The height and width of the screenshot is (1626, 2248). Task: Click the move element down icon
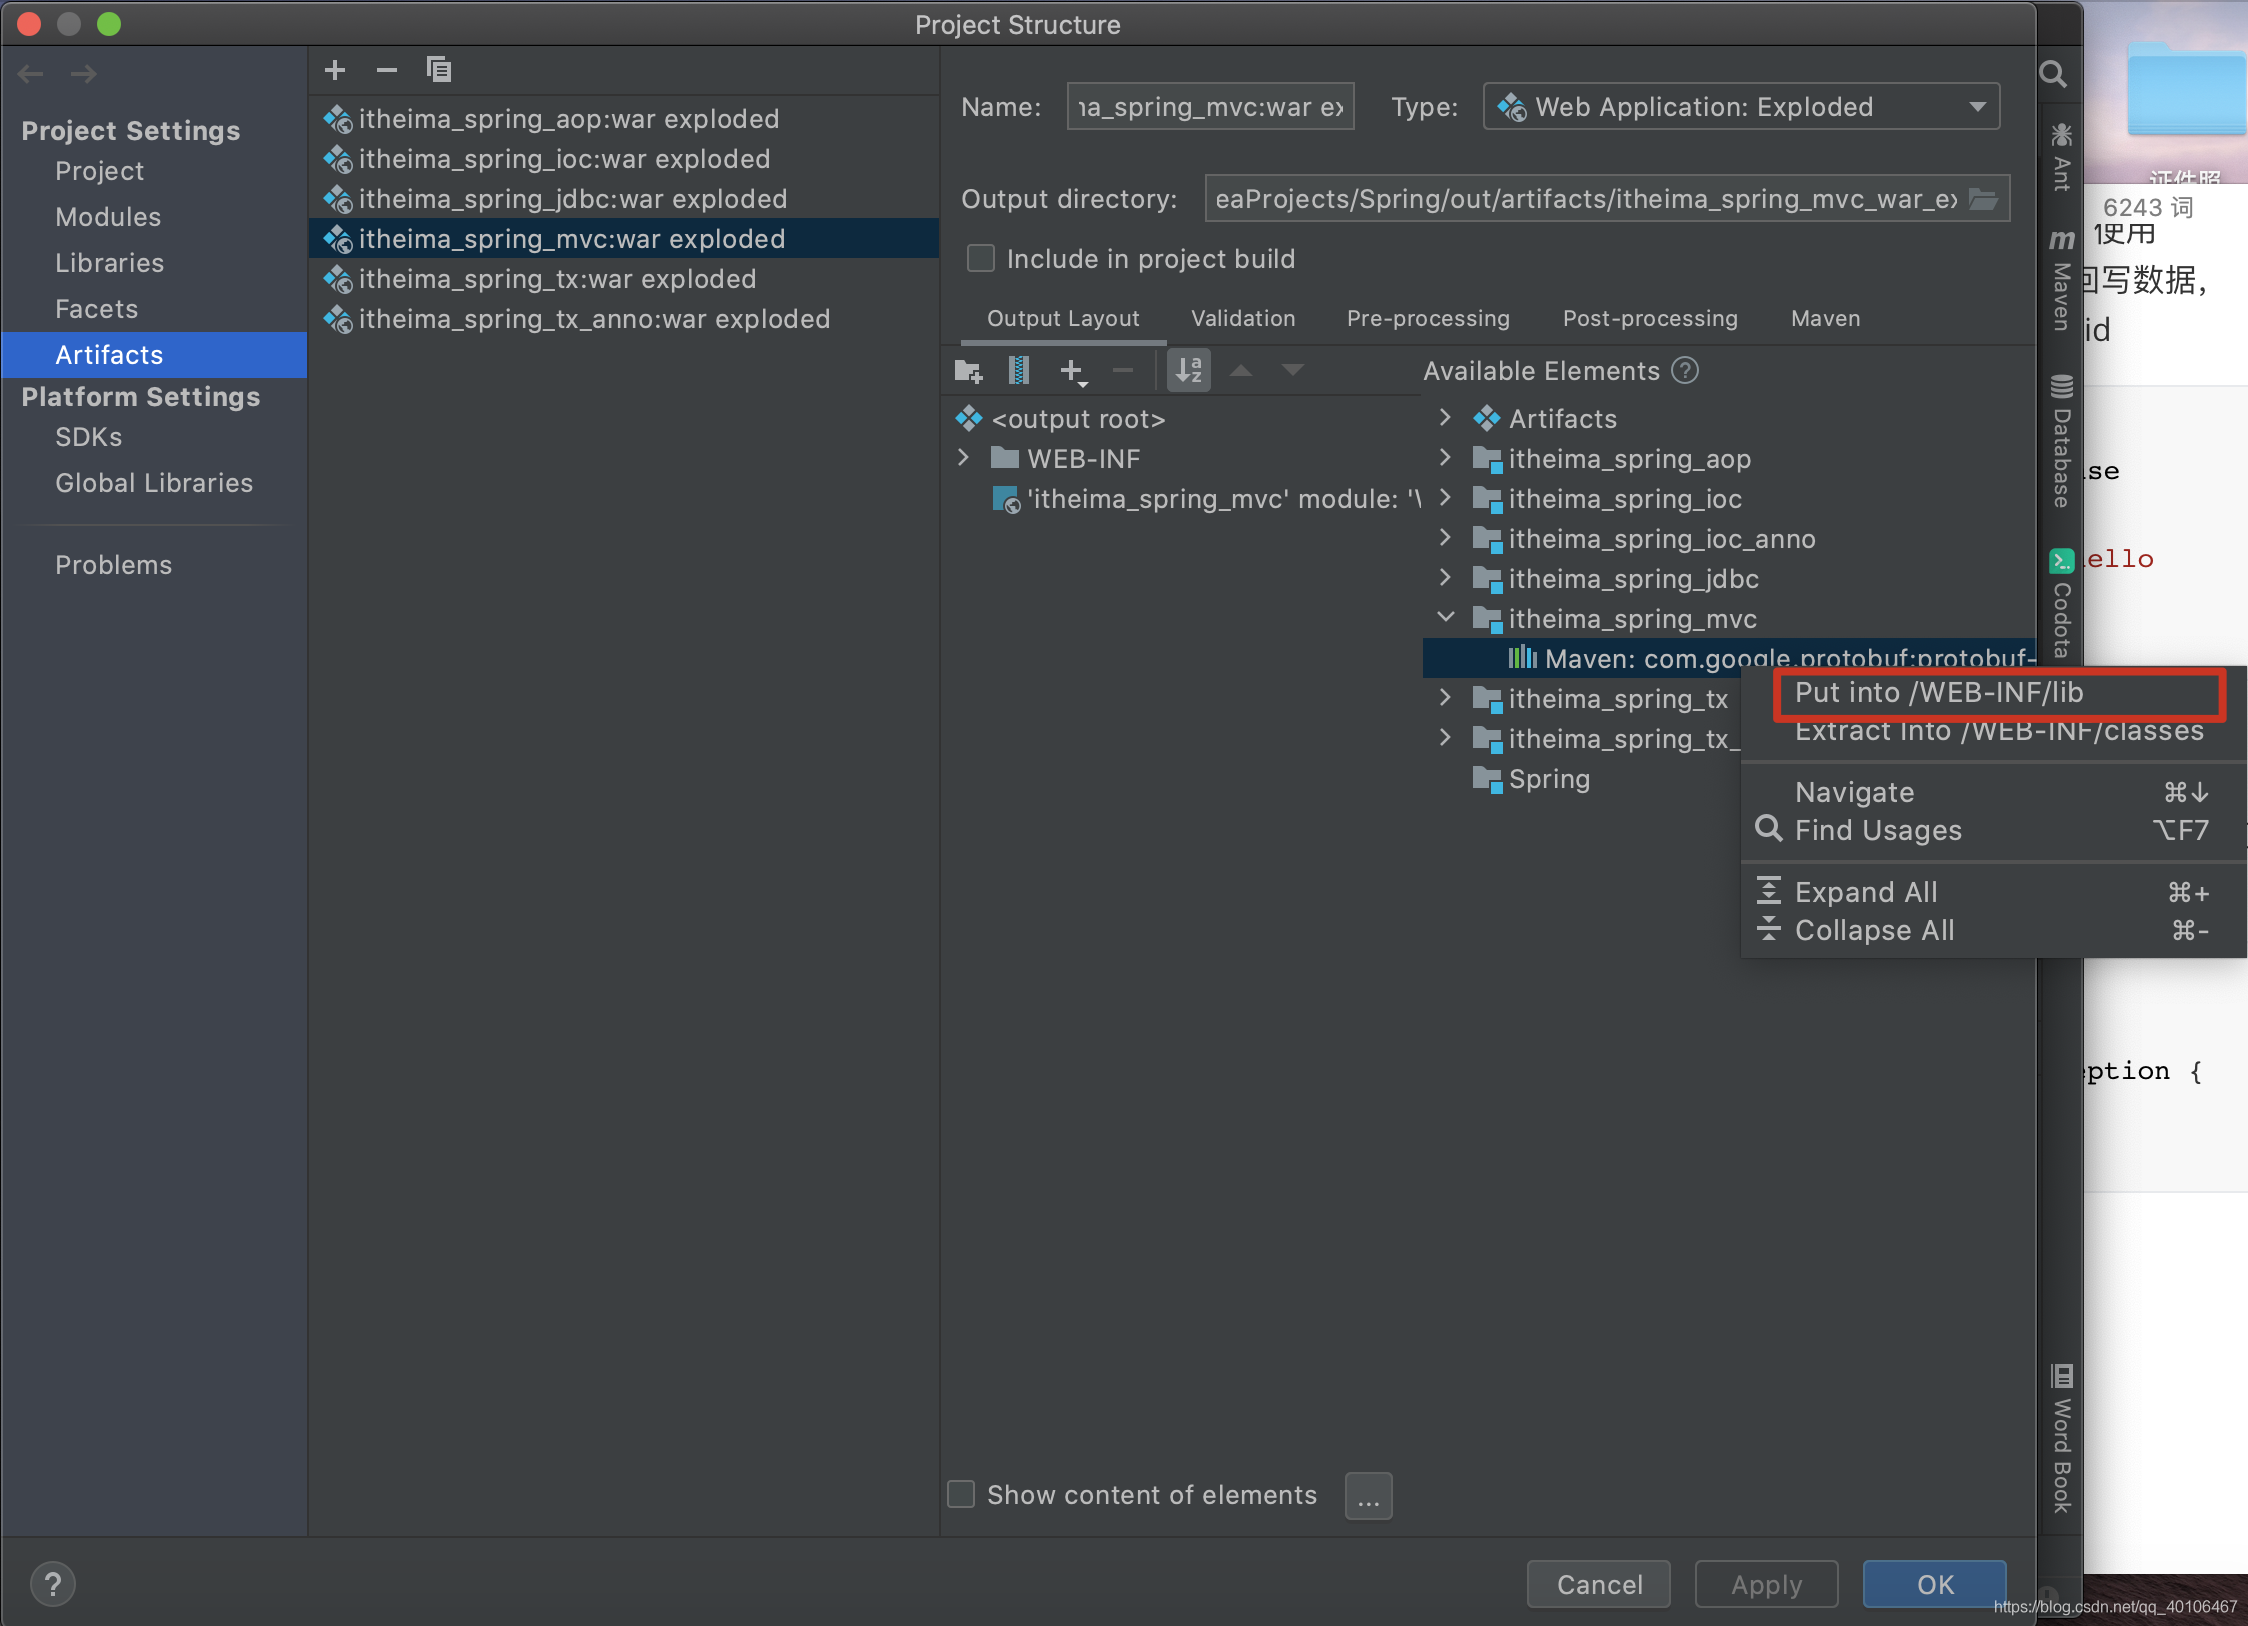pos(1293,372)
